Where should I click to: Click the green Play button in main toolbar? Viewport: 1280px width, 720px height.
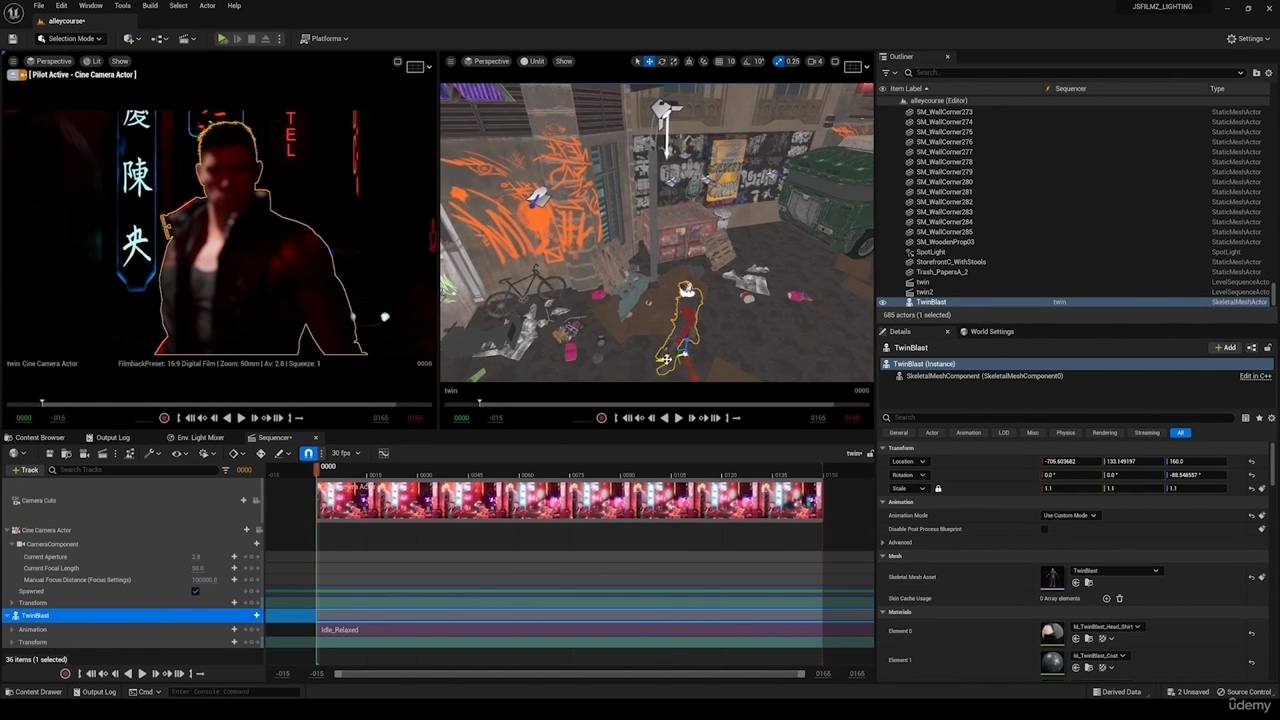(222, 39)
